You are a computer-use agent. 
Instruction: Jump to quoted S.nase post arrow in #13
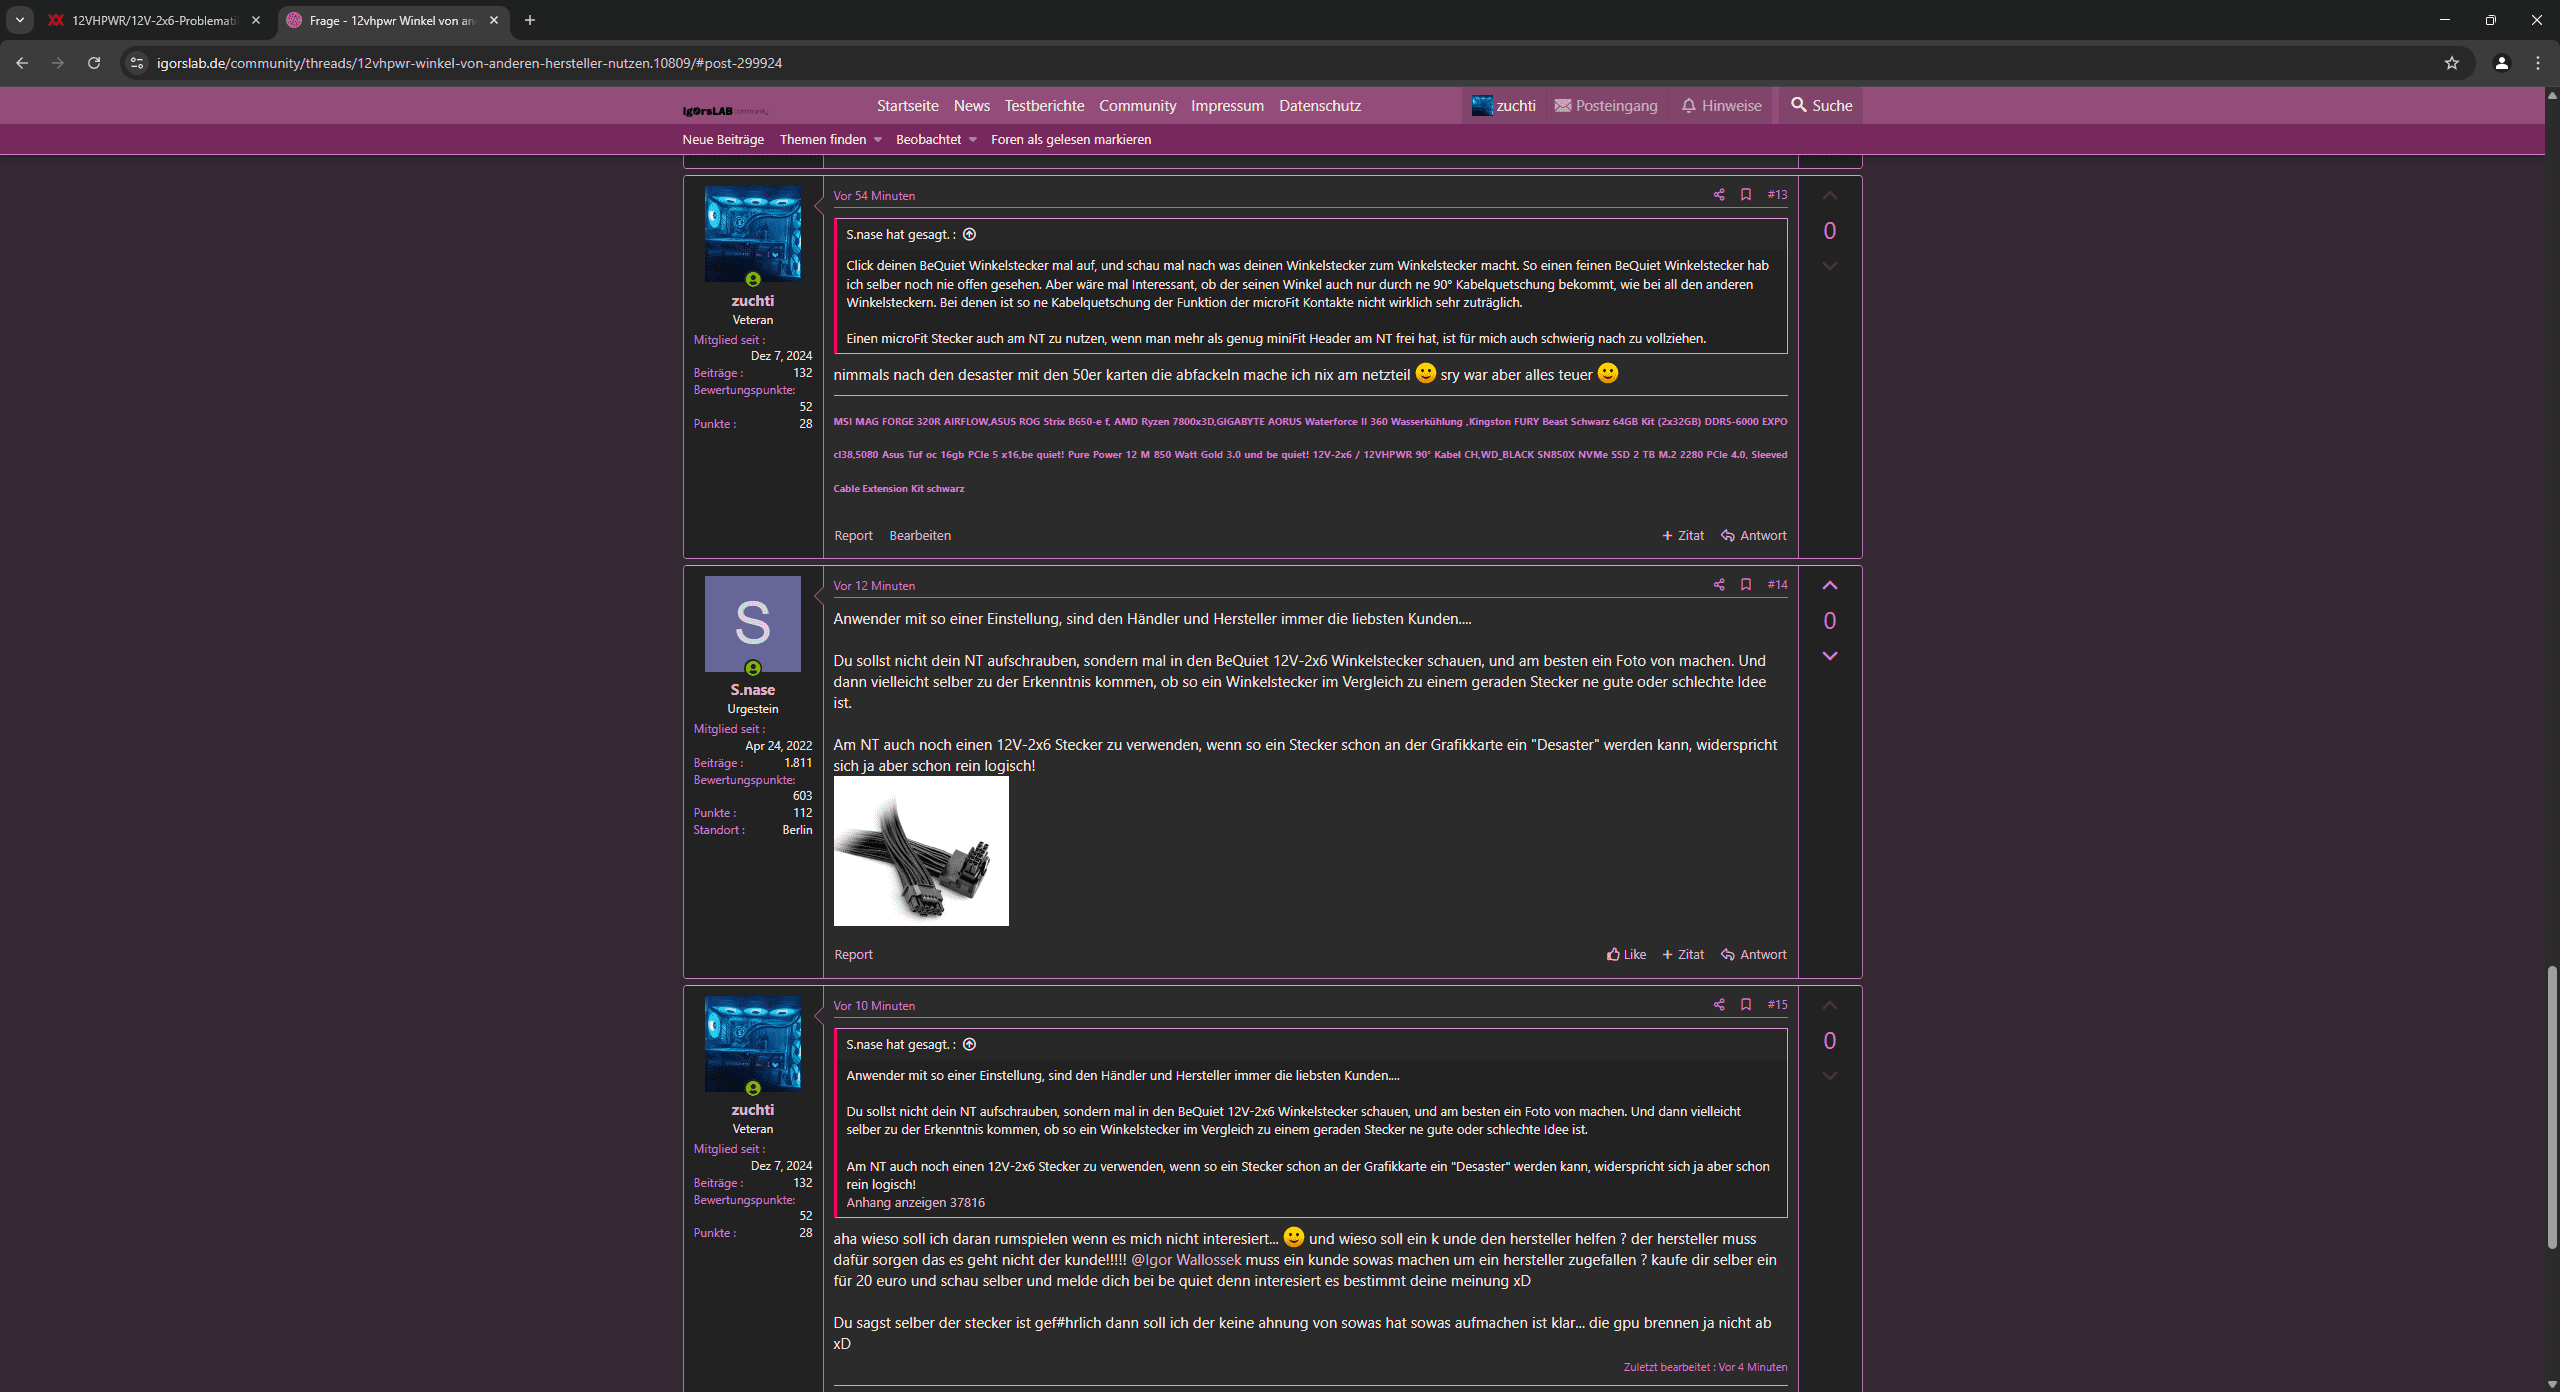click(969, 235)
